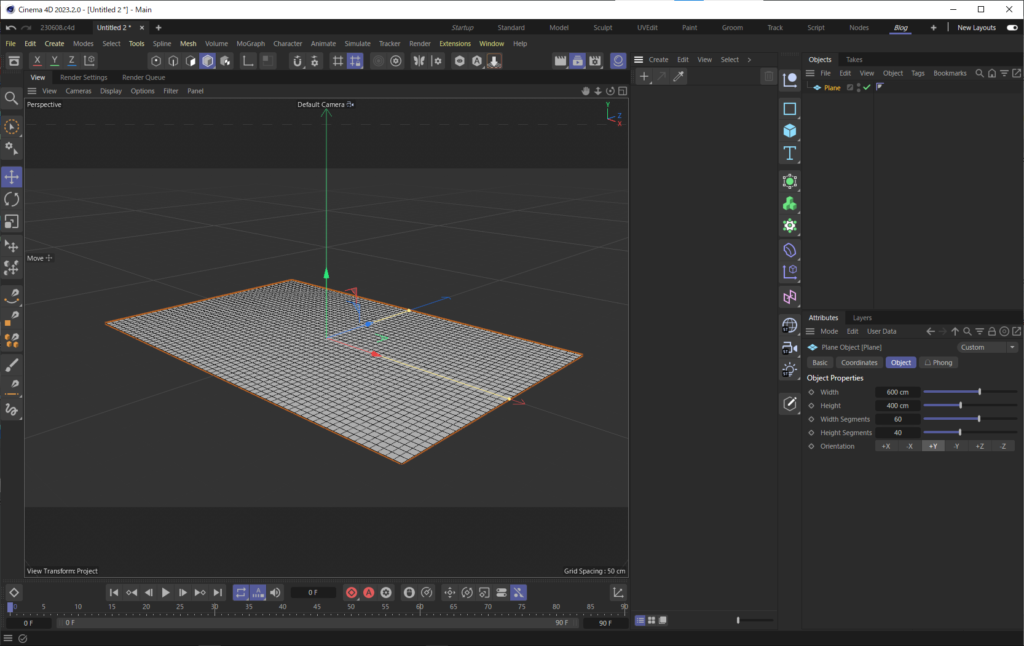
Task: Open the Render to Picture Viewer dropdown arrow
Action: pos(583,67)
